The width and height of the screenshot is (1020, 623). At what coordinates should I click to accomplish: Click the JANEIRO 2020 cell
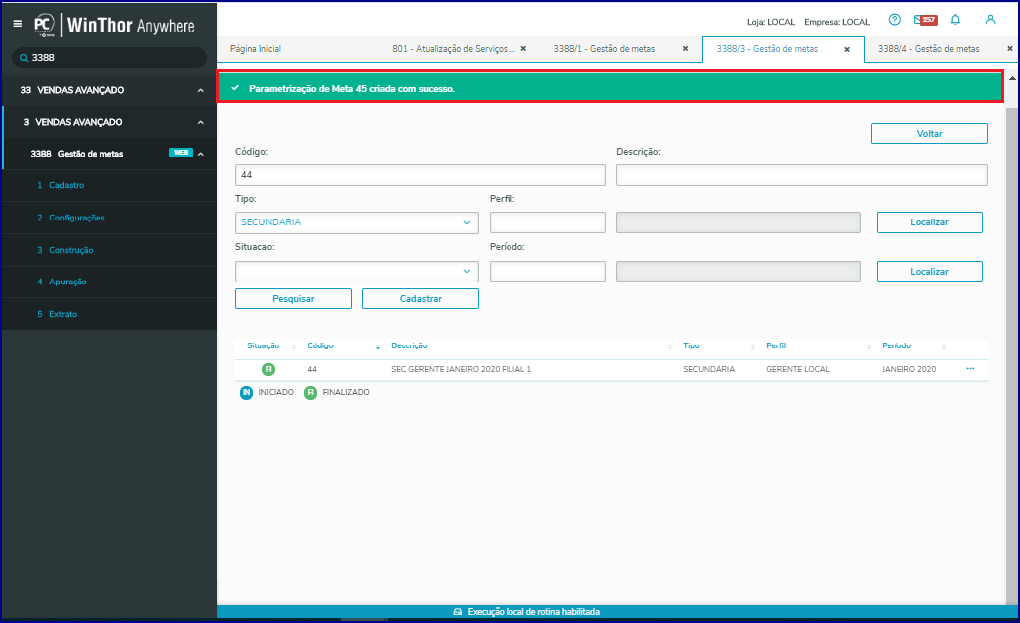(x=909, y=369)
